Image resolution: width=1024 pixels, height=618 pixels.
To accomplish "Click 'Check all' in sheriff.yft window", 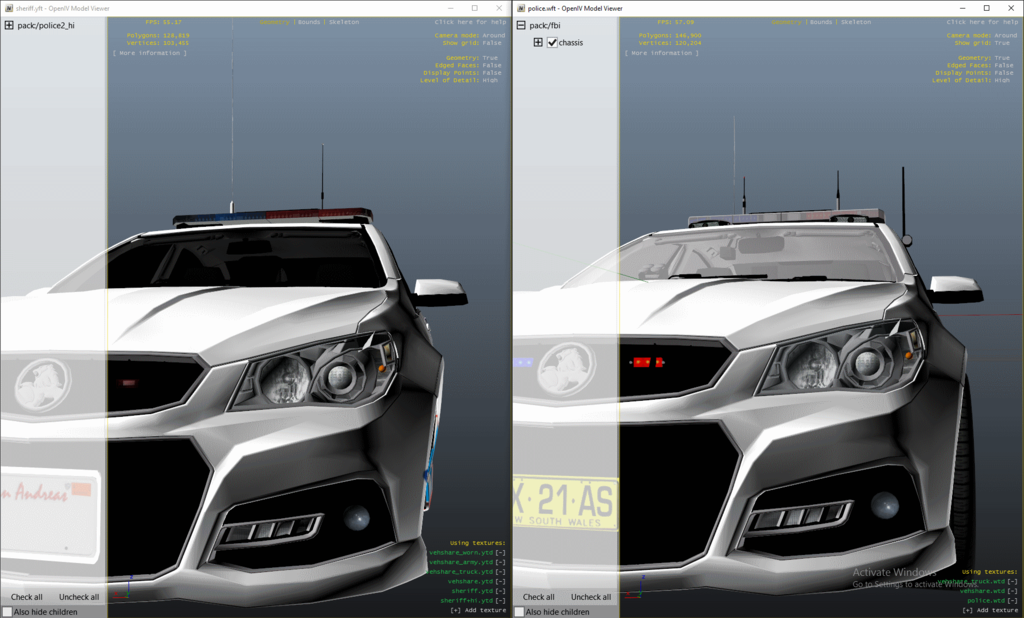I will click(27, 597).
